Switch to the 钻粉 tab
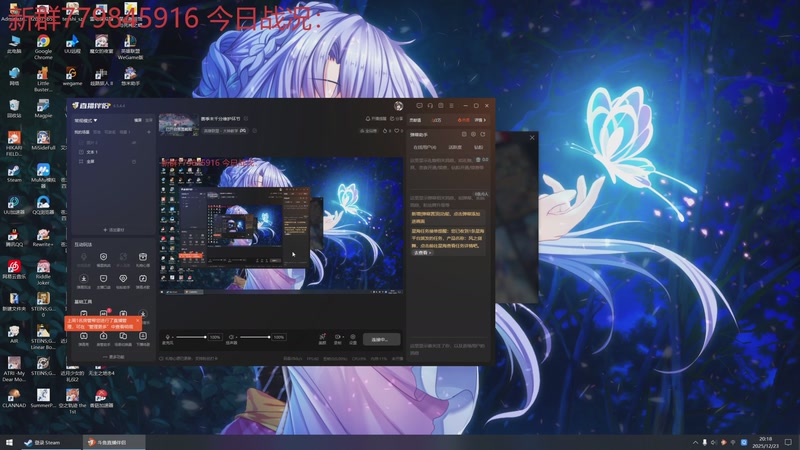Viewport: 800px width, 450px height. [479, 147]
